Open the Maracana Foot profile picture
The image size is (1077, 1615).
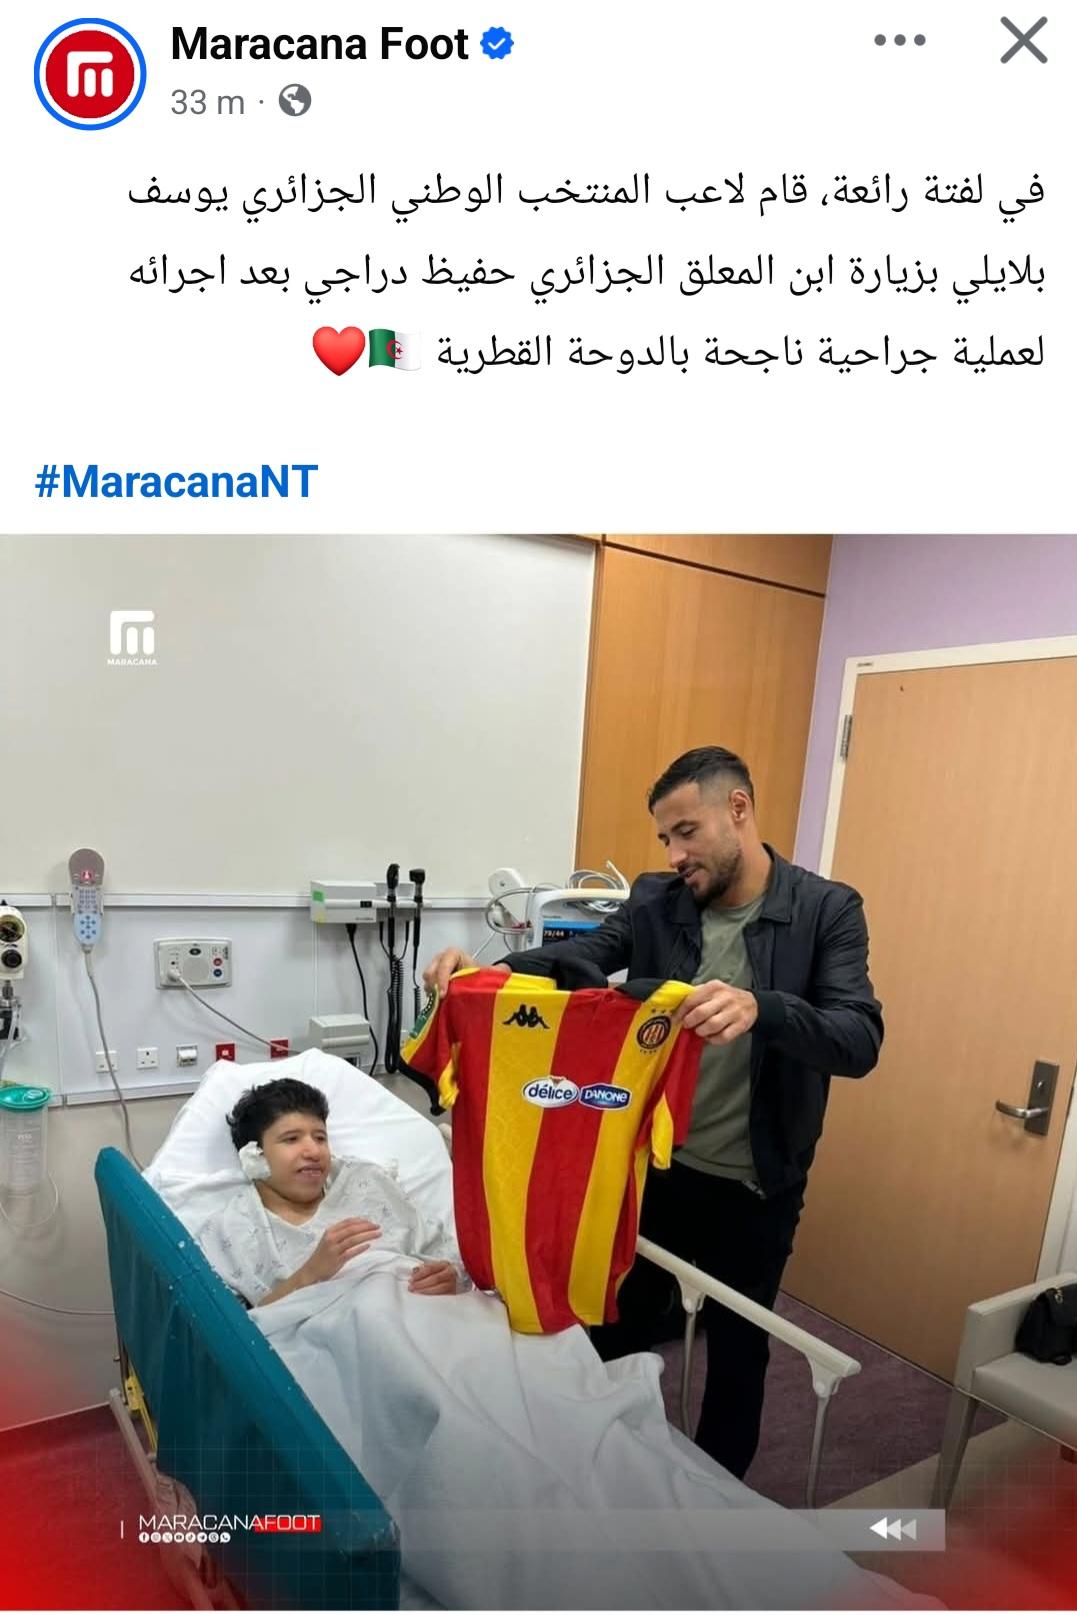(90, 73)
